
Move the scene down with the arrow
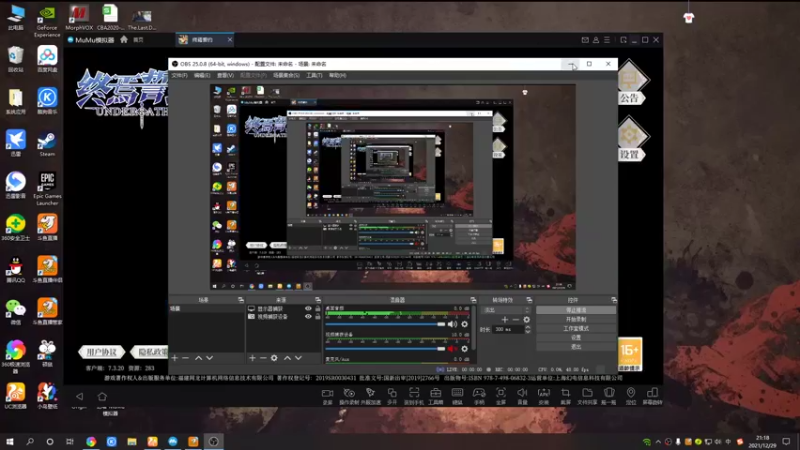[209, 358]
